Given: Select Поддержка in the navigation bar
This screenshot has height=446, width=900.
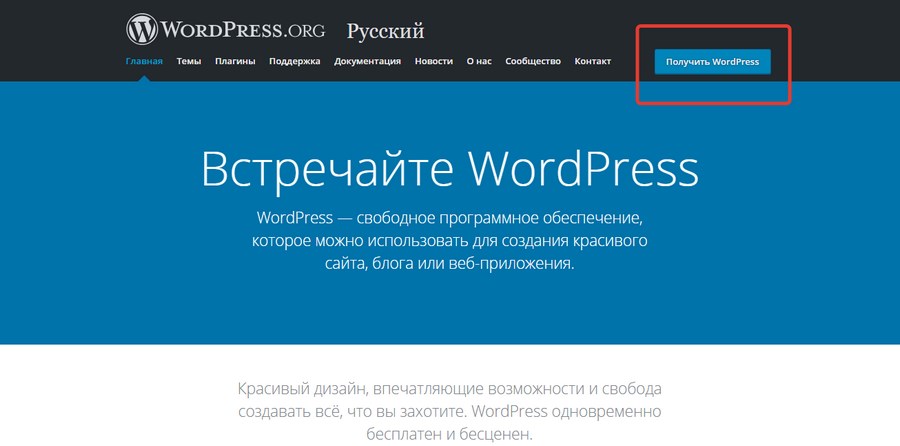Looking at the screenshot, I should pyautogui.click(x=295, y=61).
